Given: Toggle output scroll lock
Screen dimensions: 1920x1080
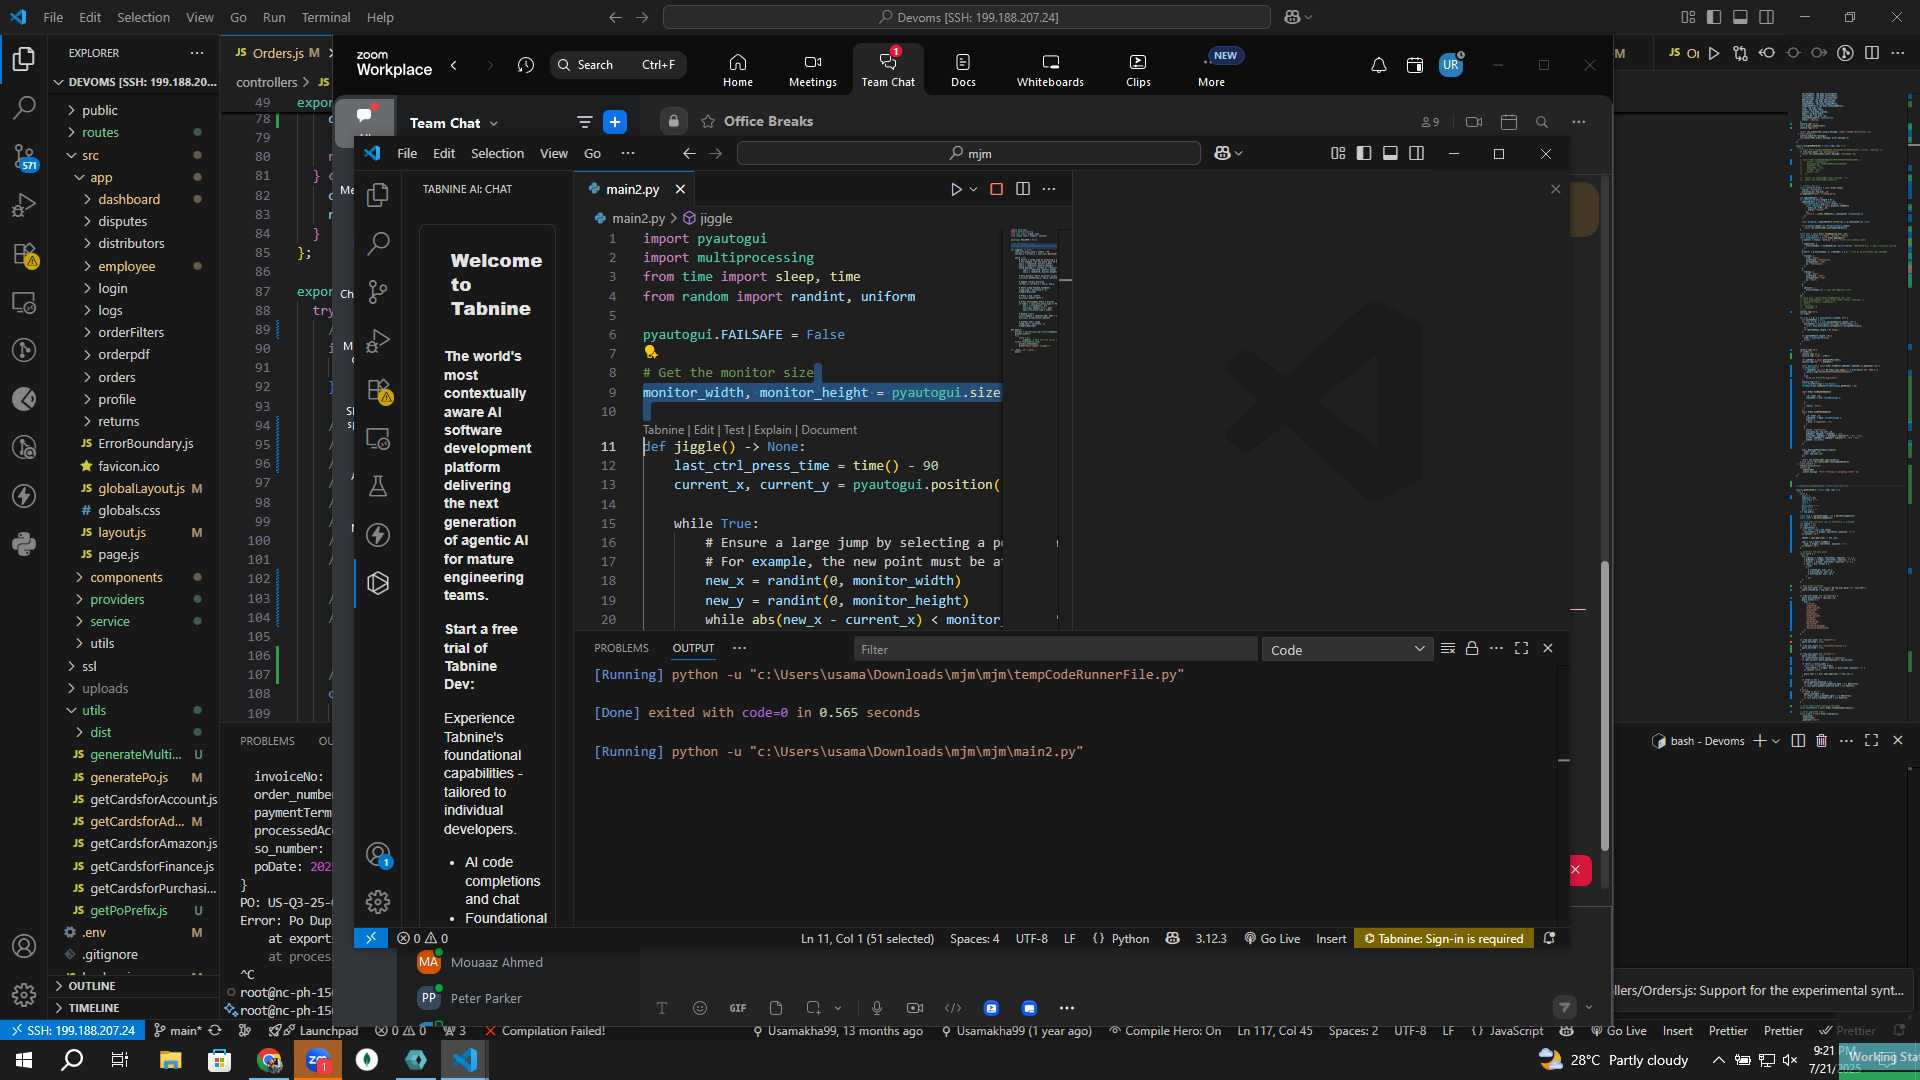Looking at the screenshot, I should tap(1472, 649).
